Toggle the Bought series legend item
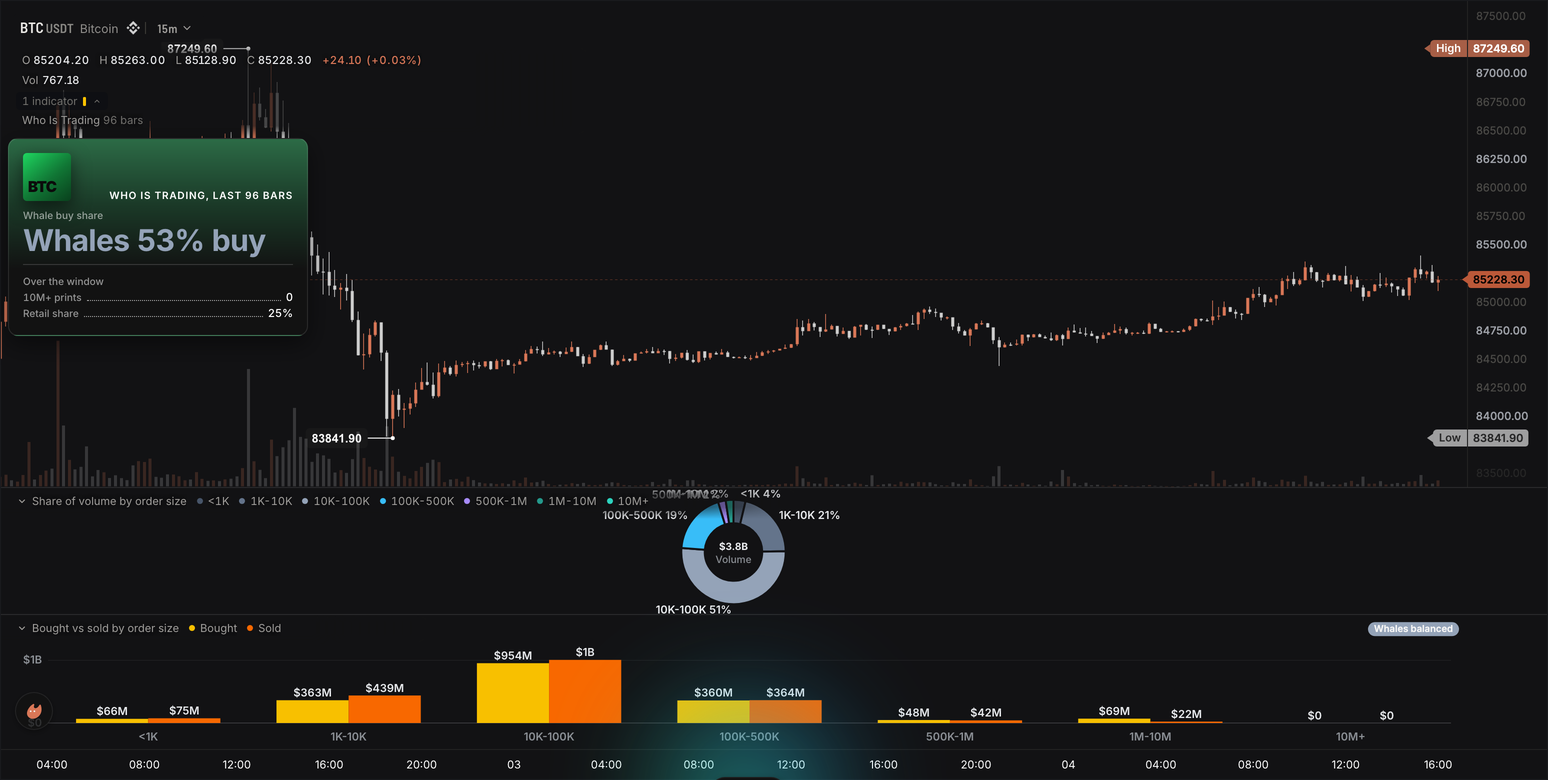1548x780 pixels. 212,628
